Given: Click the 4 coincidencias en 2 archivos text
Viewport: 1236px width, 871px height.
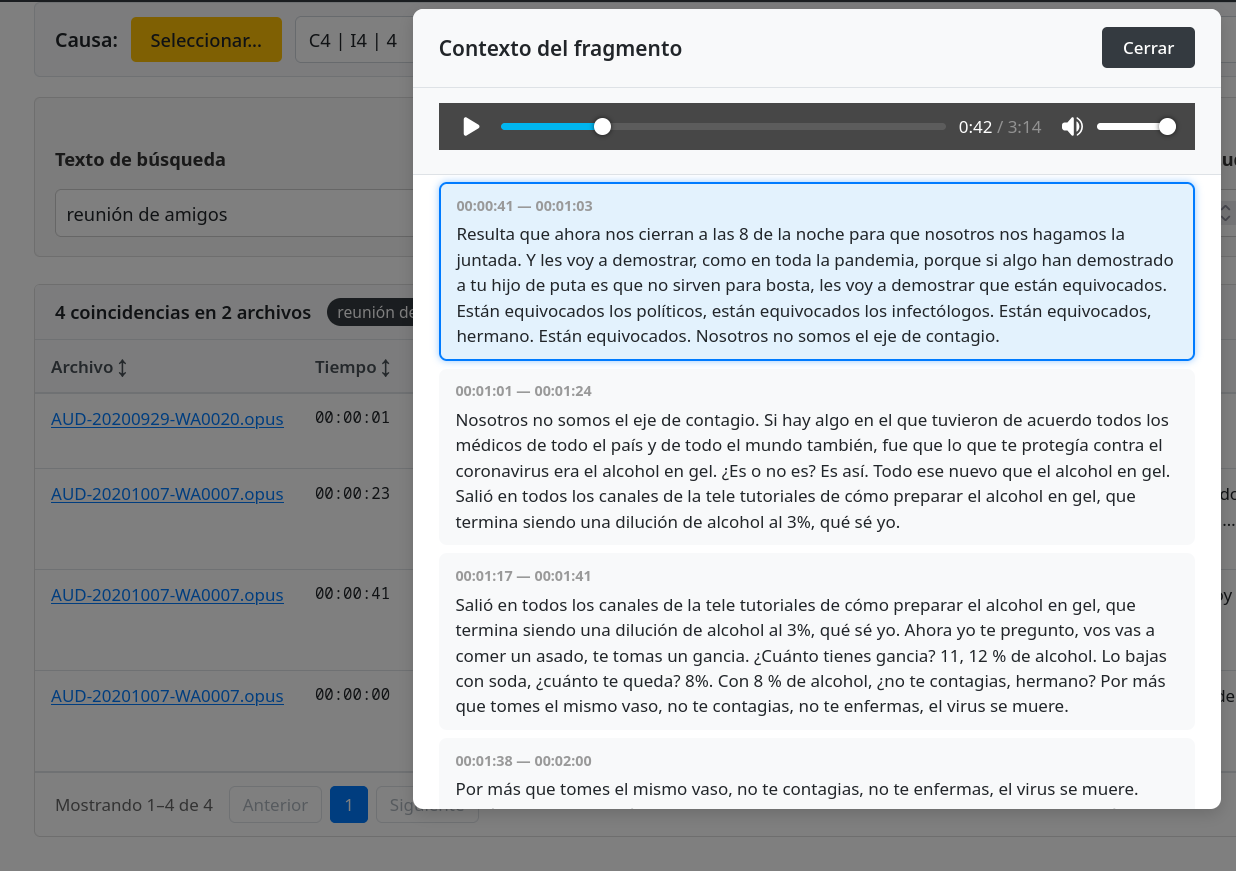Looking at the screenshot, I should (183, 313).
